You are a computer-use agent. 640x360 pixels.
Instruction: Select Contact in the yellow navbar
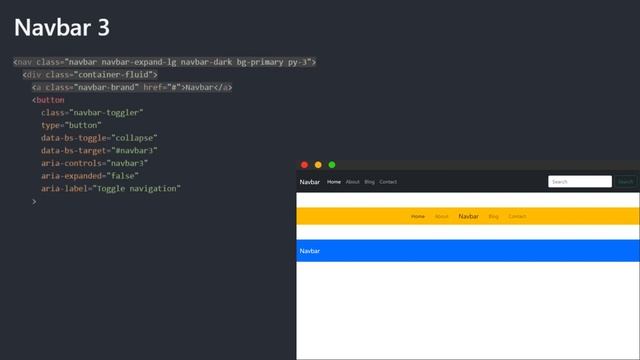[x=517, y=216]
